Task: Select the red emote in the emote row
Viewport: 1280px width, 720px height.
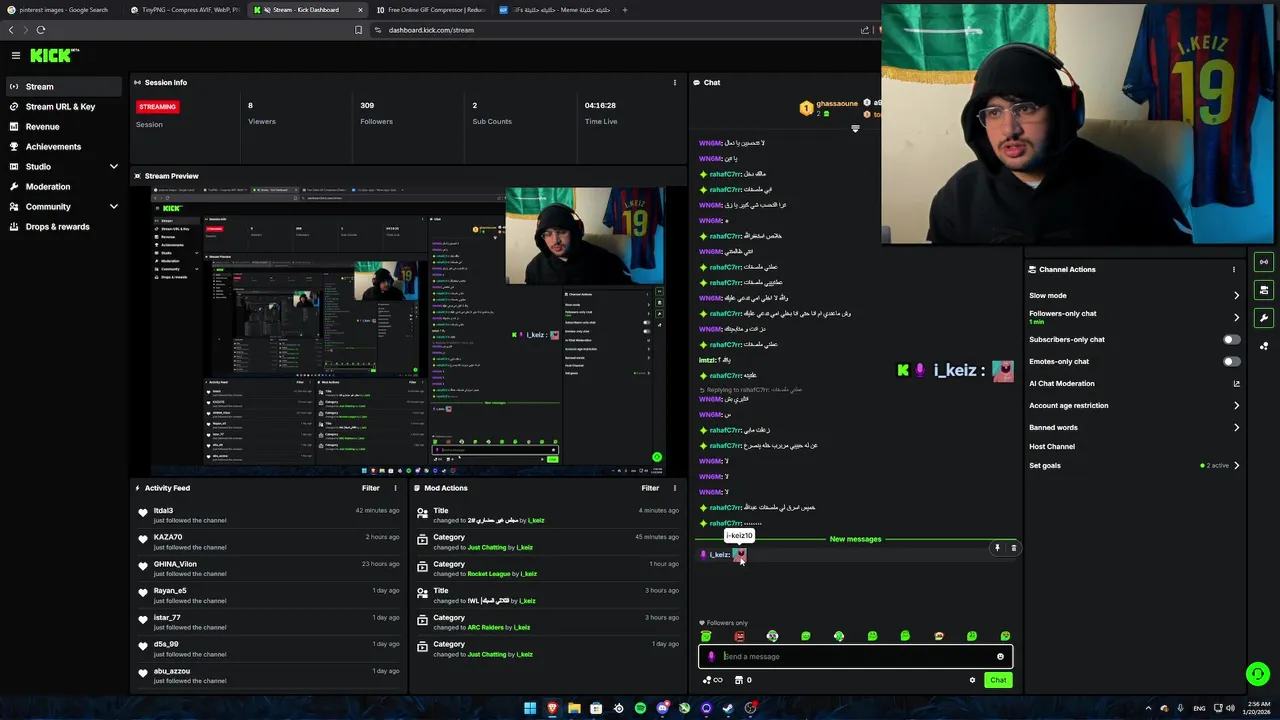Action: click(739, 636)
